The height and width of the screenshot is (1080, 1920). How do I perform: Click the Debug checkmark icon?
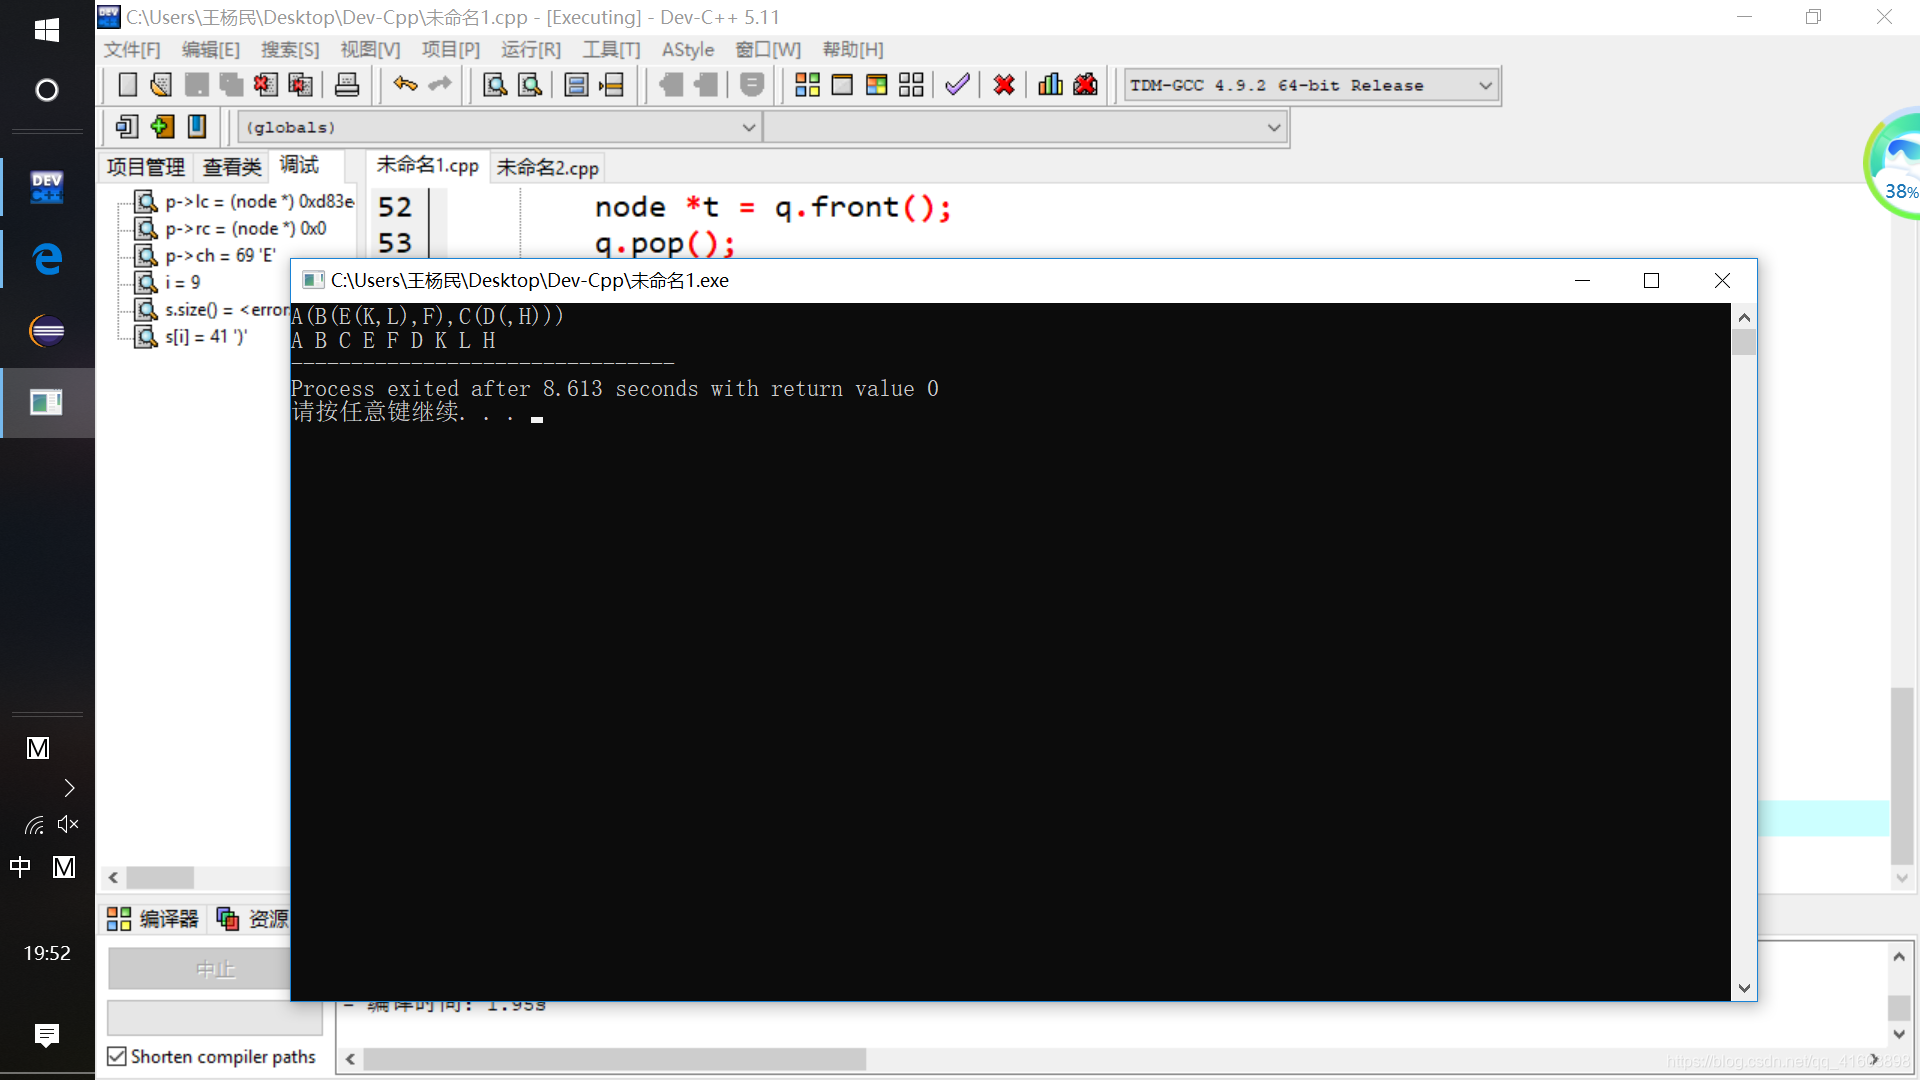click(957, 85)
